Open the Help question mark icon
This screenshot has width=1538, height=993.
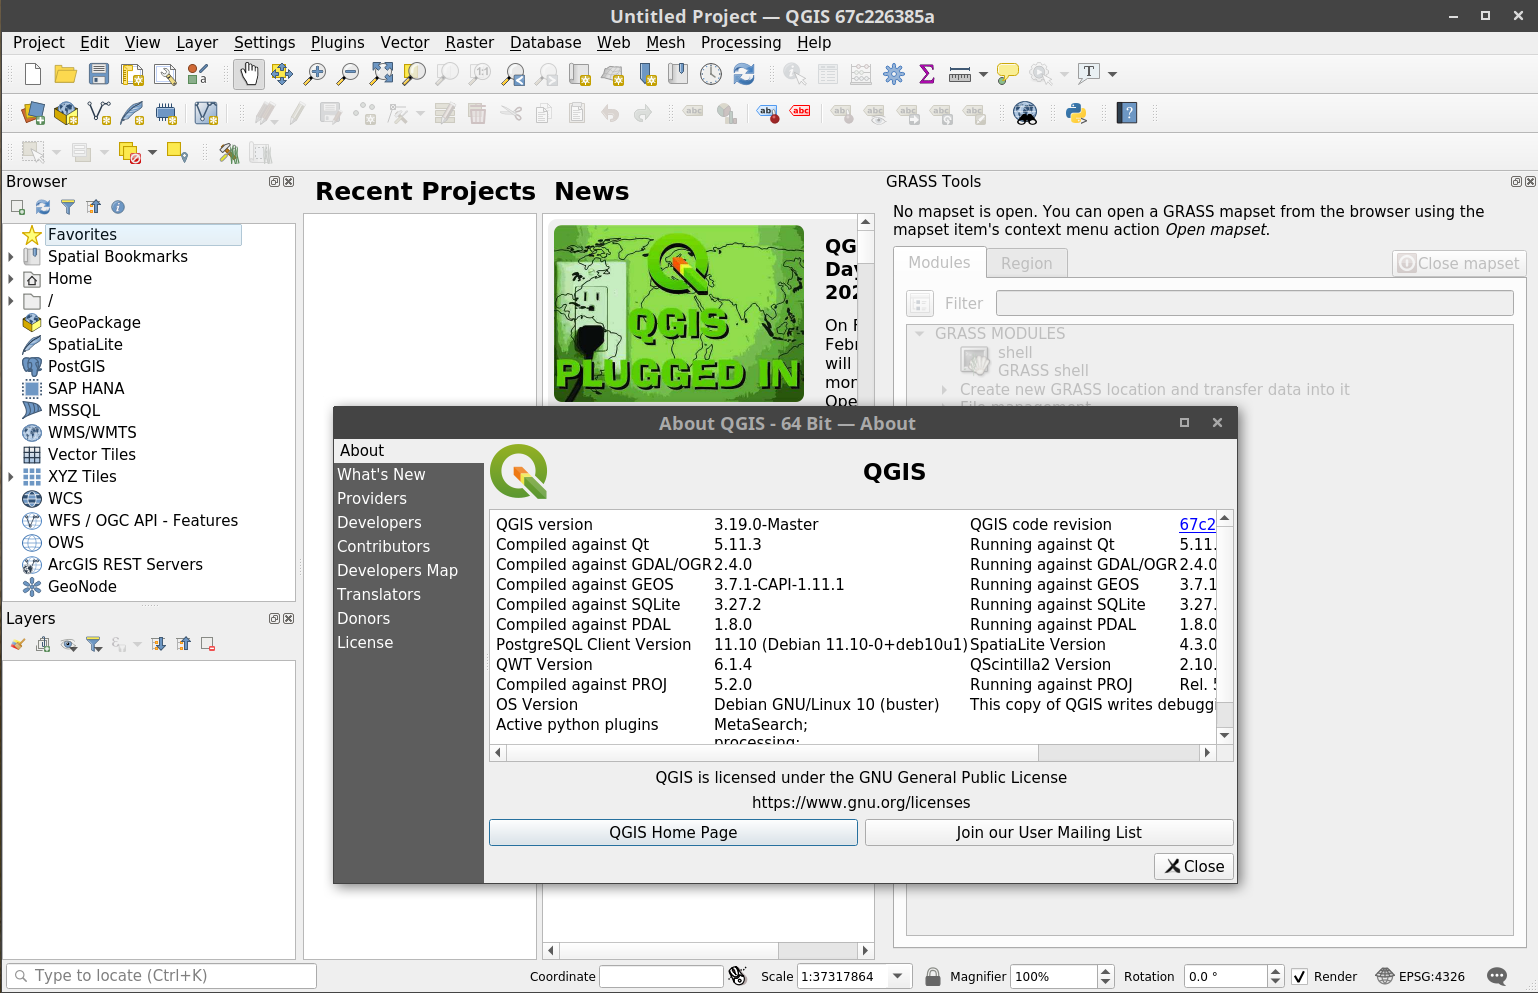(1127, 113)
